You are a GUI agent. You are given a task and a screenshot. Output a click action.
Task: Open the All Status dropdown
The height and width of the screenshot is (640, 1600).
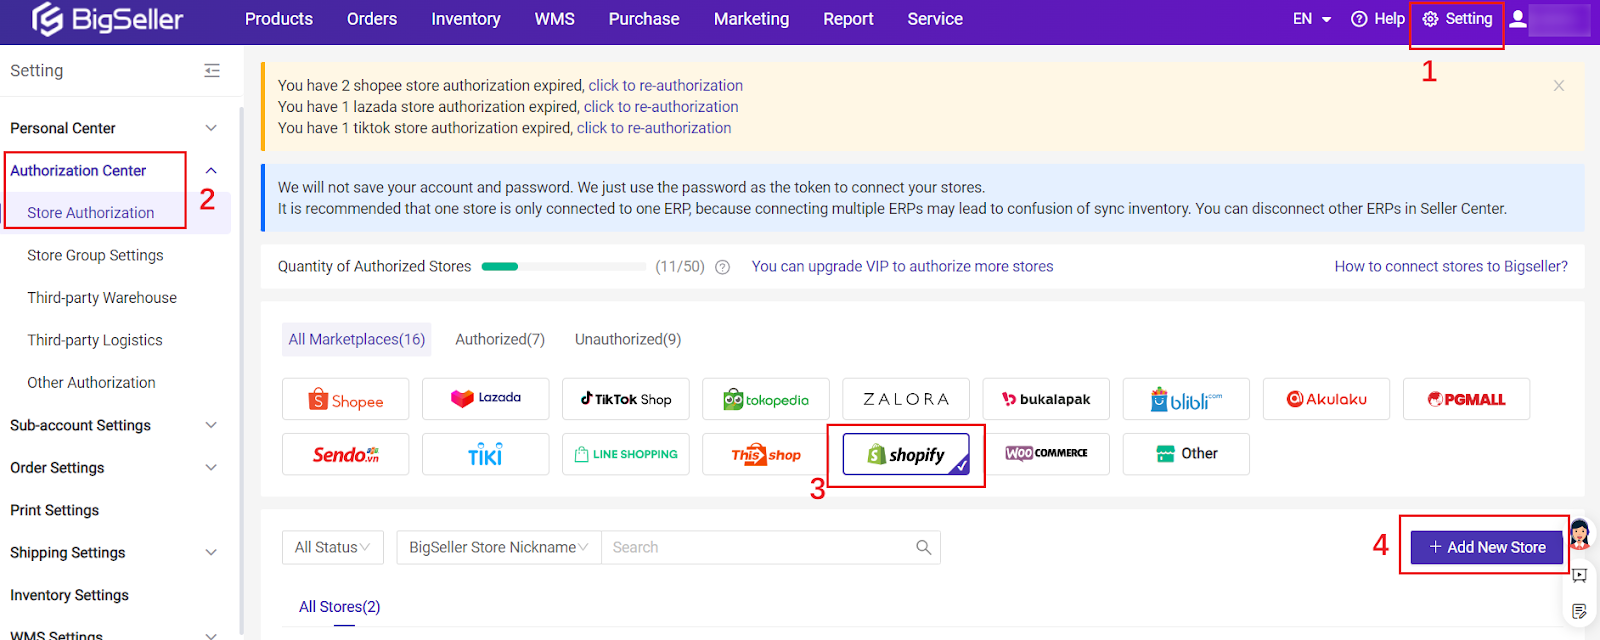(x=332, y=547)
